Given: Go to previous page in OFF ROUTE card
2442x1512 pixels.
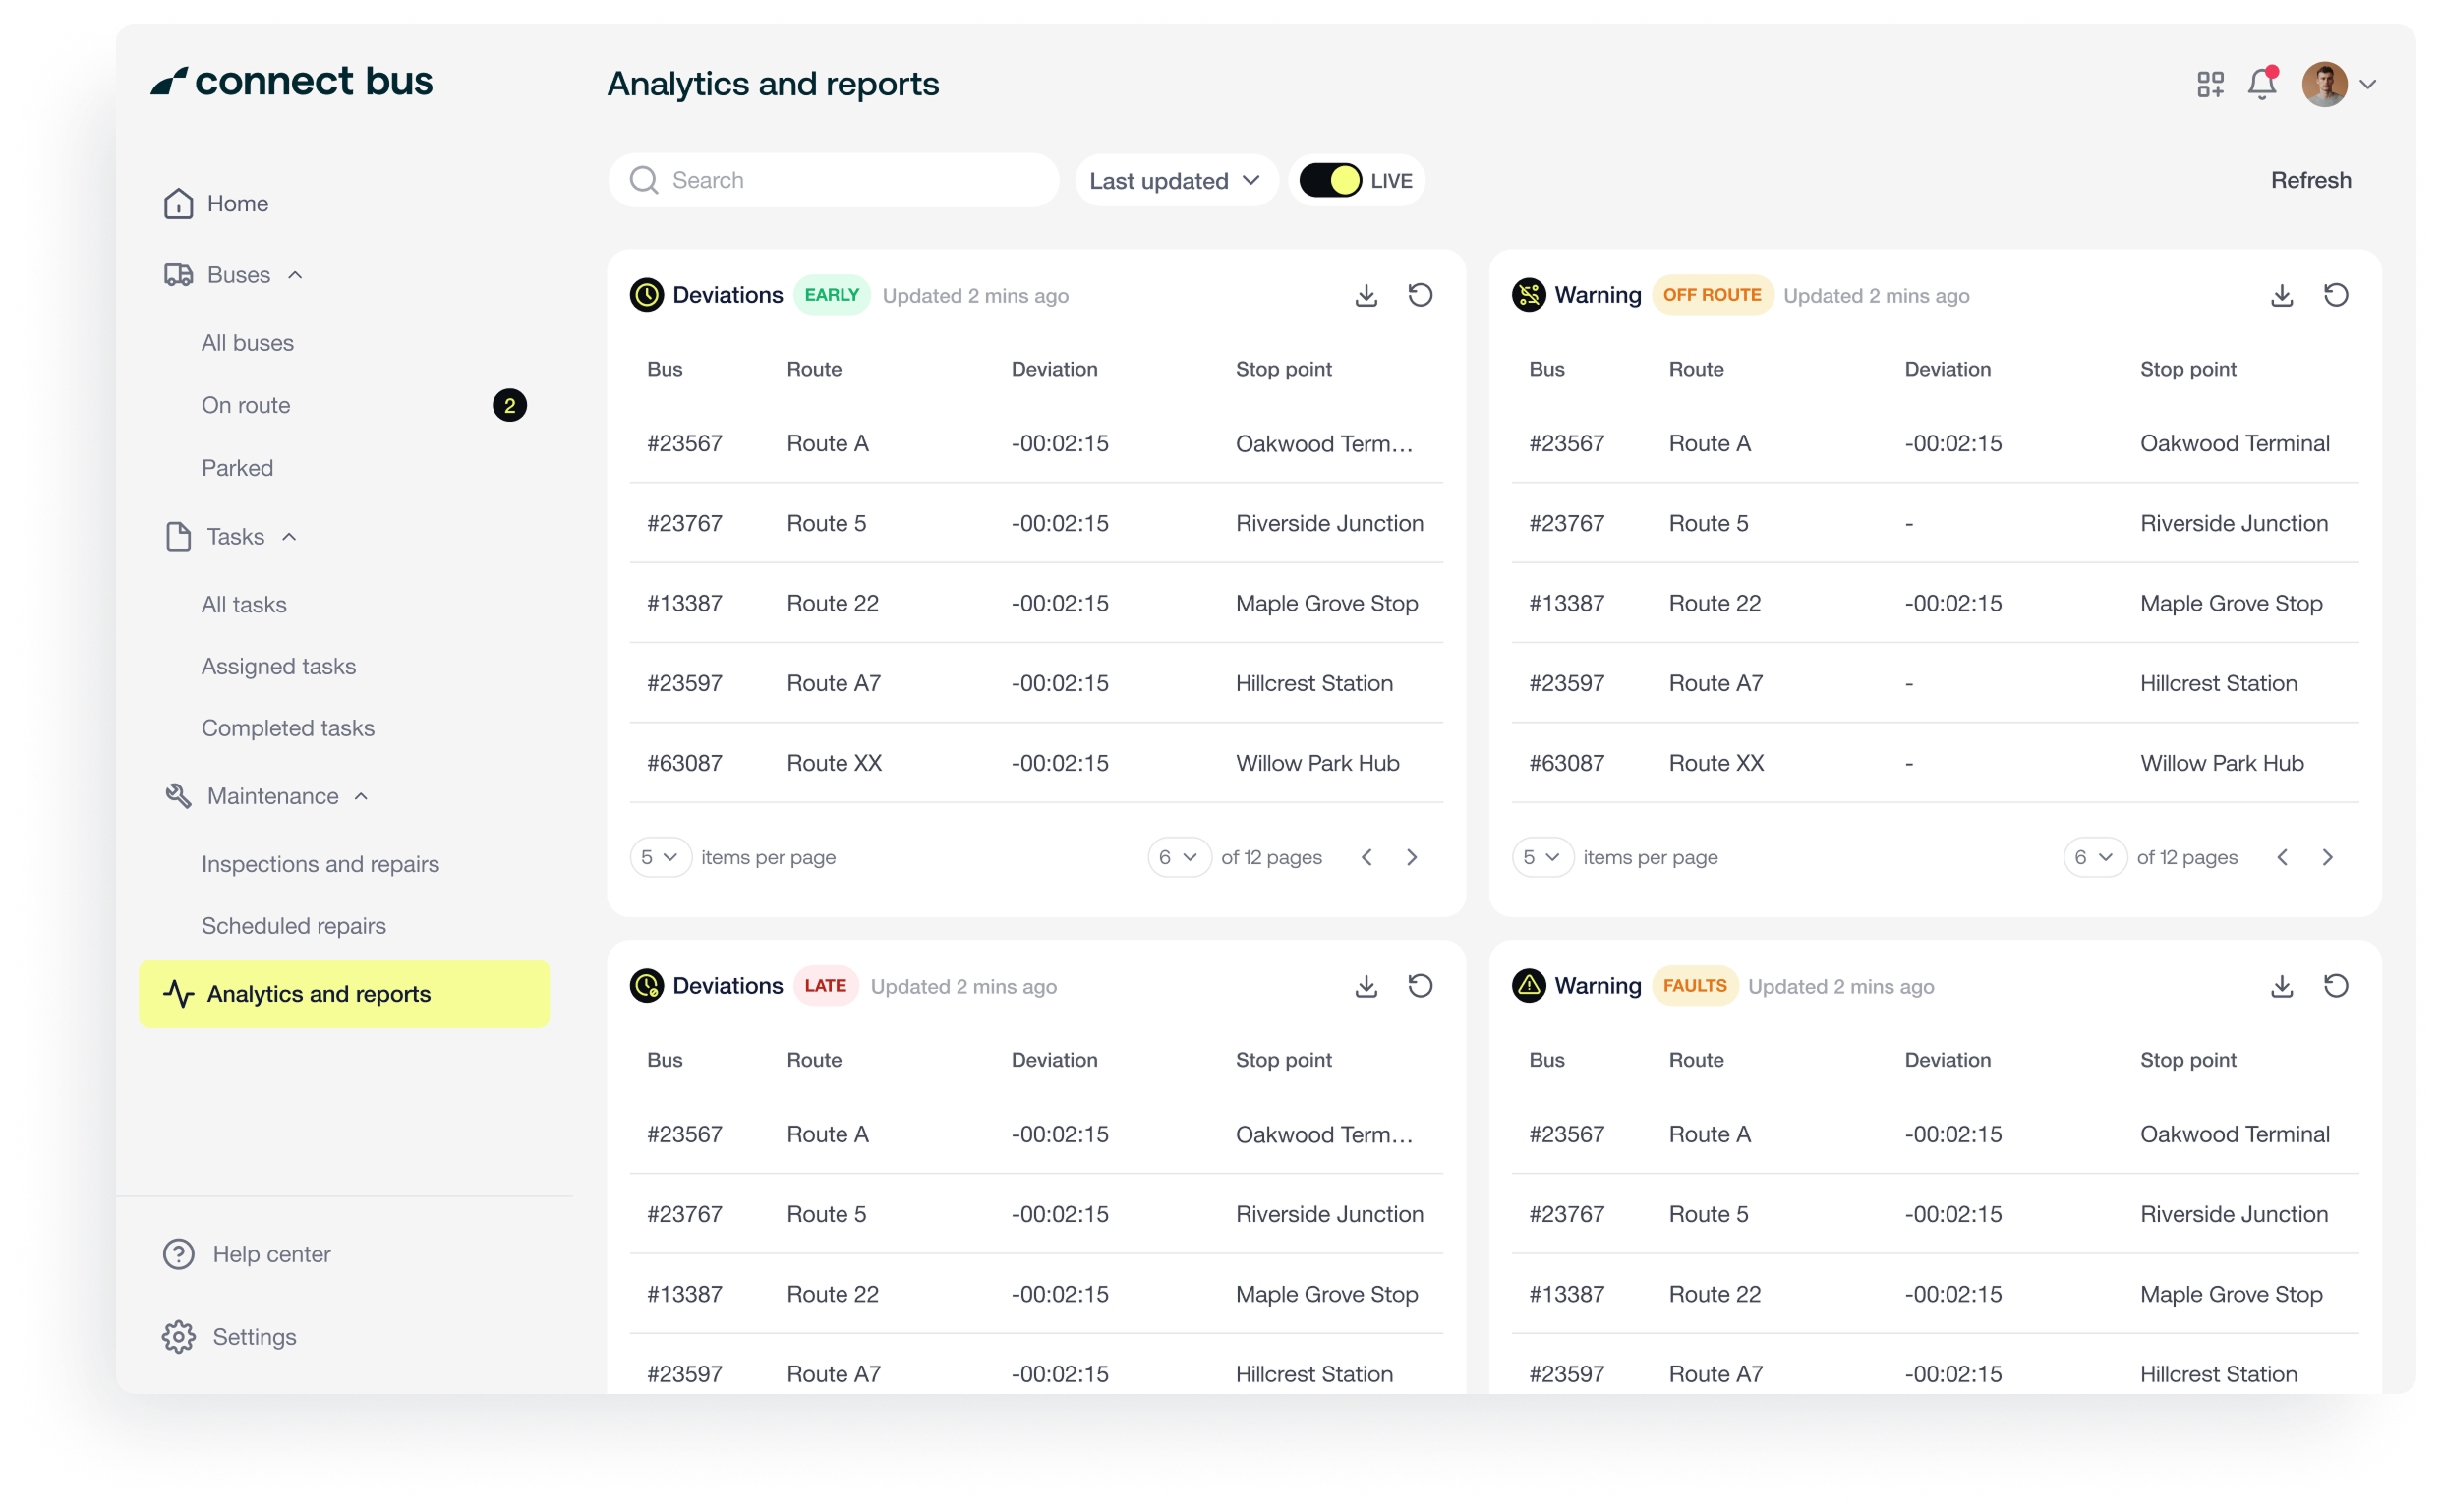Looking at the screenshot, I should 2281,857.
